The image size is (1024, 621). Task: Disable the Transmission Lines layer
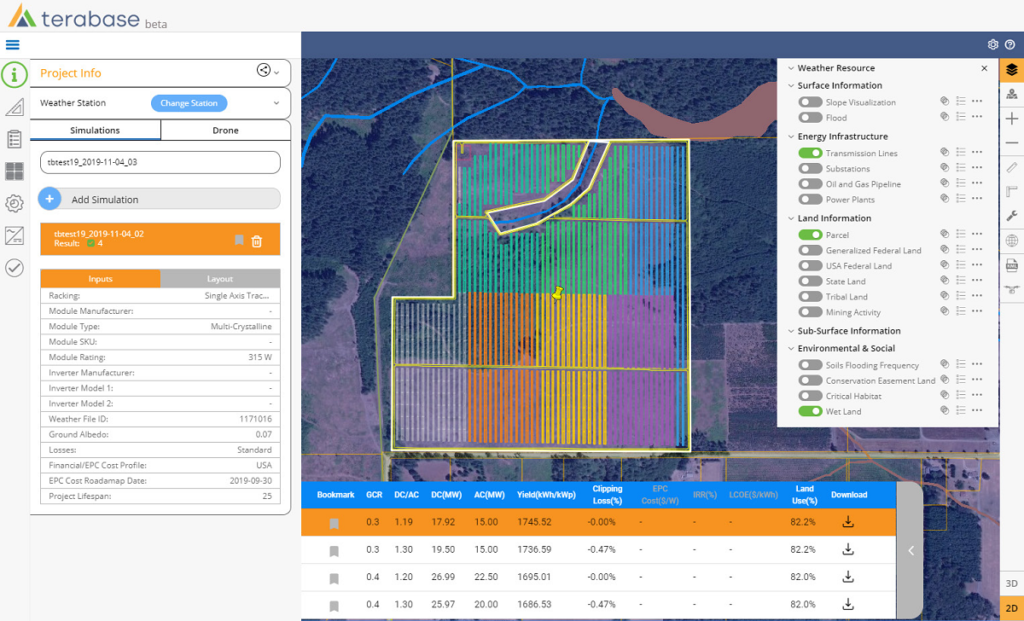click(x=810, y=153)
